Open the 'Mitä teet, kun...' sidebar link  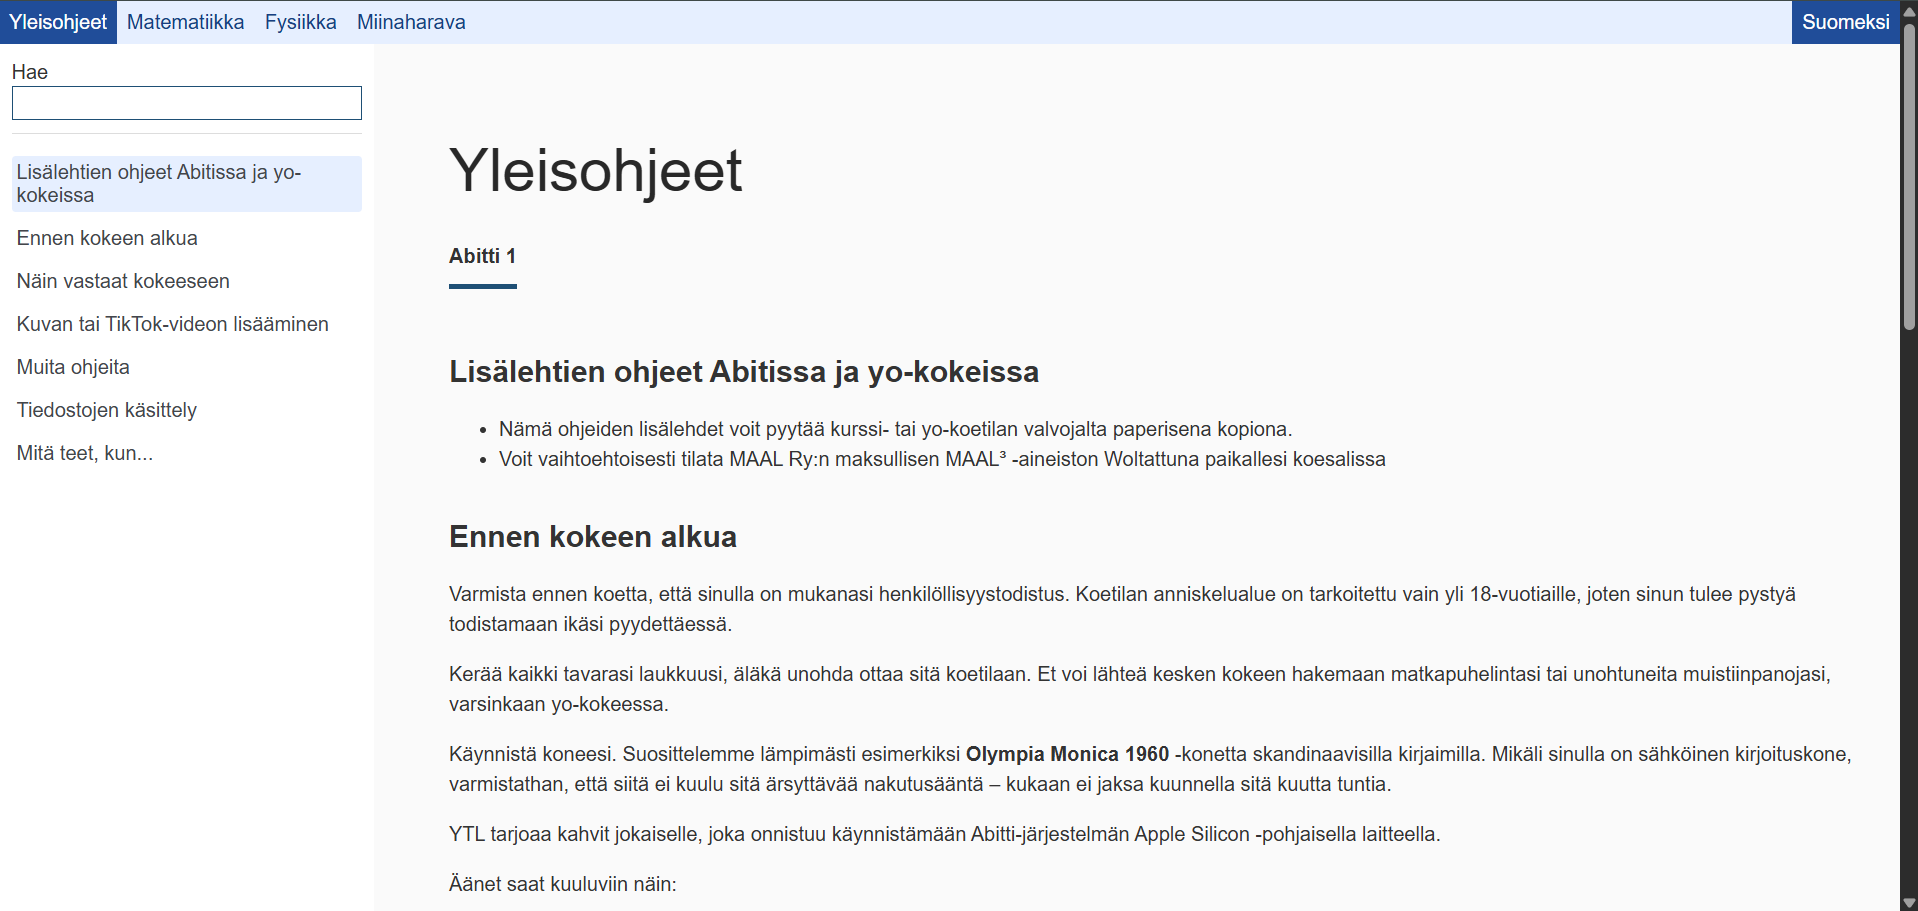click(x=85, y=453)
